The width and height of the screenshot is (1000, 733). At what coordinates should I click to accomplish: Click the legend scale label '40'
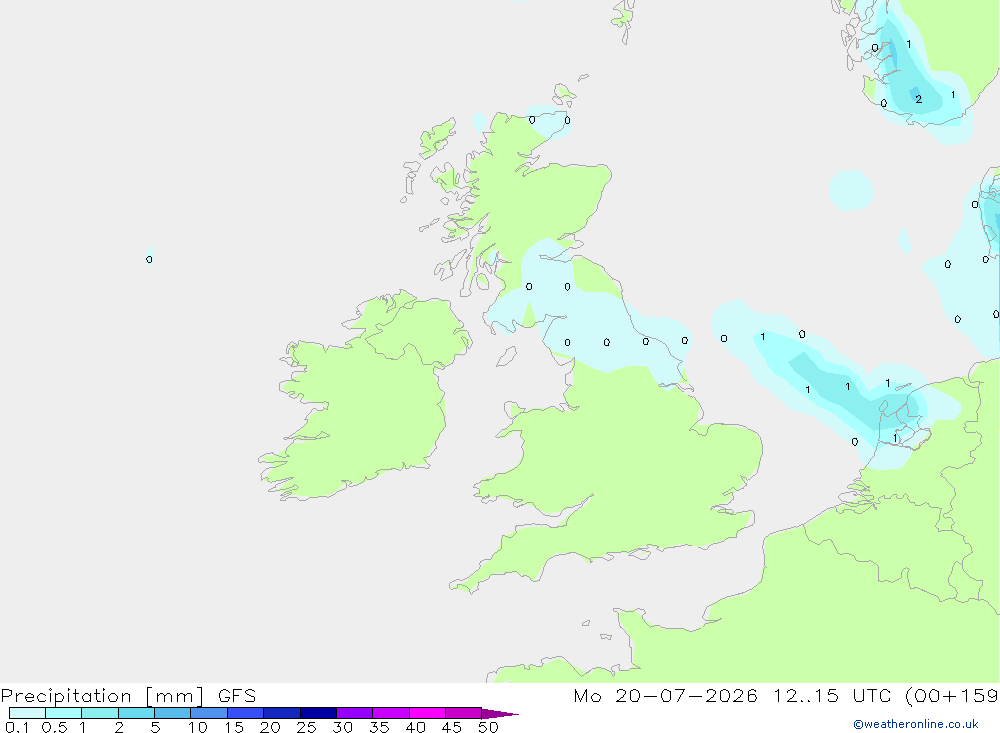416,727
